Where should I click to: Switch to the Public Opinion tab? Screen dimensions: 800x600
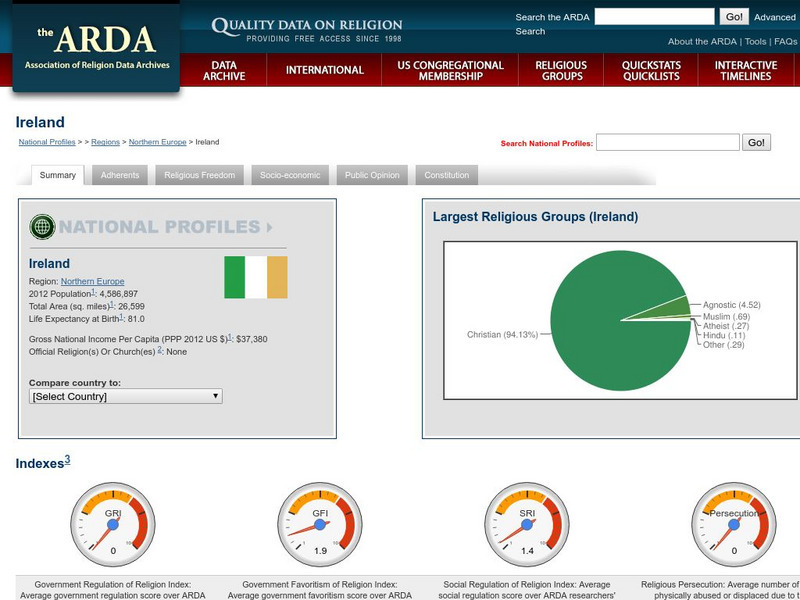(372, 174)
